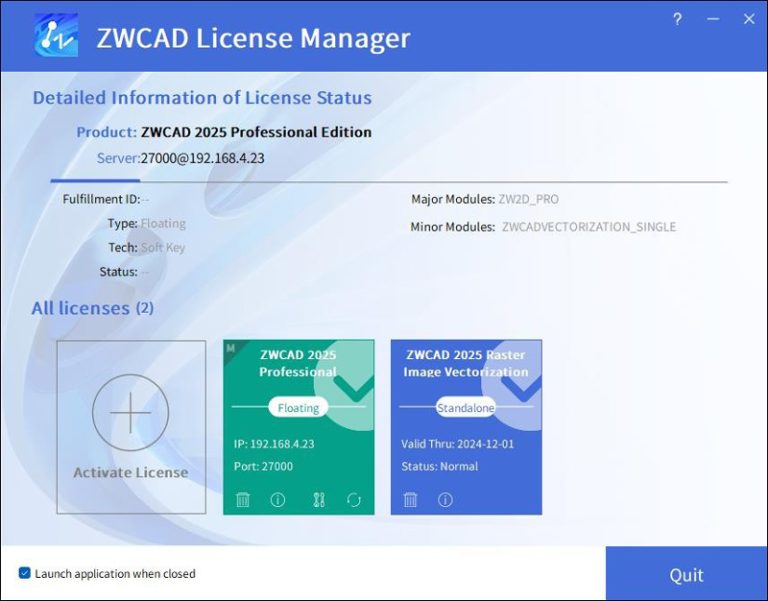Close the License Manager window
This screenshot has width=768, height=601.
click(x=748, y=19)
